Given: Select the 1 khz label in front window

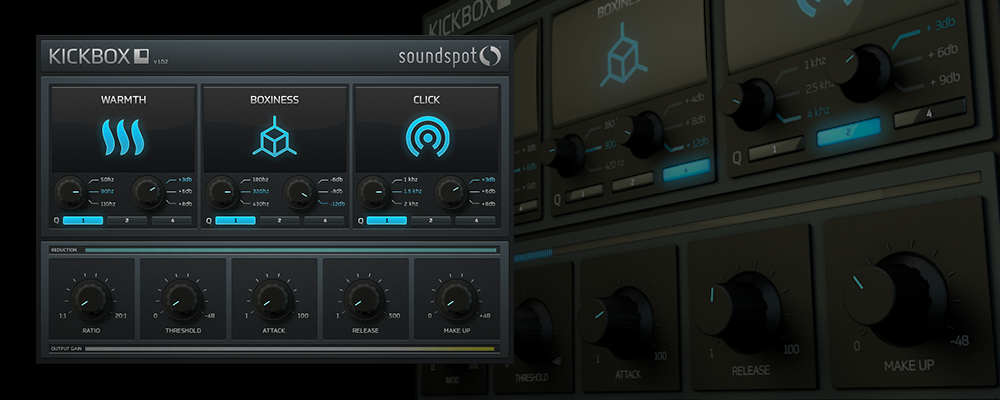Looking at the screenshot, I should 411,179.
